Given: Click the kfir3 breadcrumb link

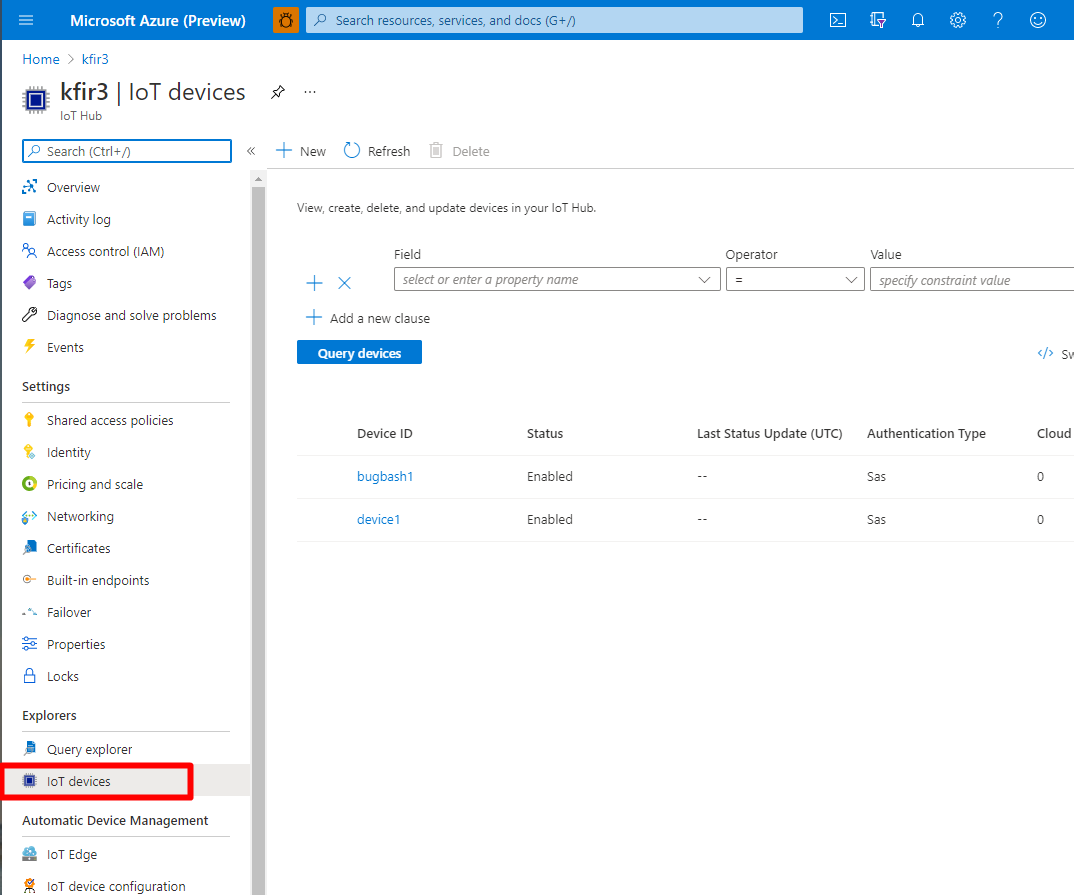Looking at the screenshot, I should [95, 59].
